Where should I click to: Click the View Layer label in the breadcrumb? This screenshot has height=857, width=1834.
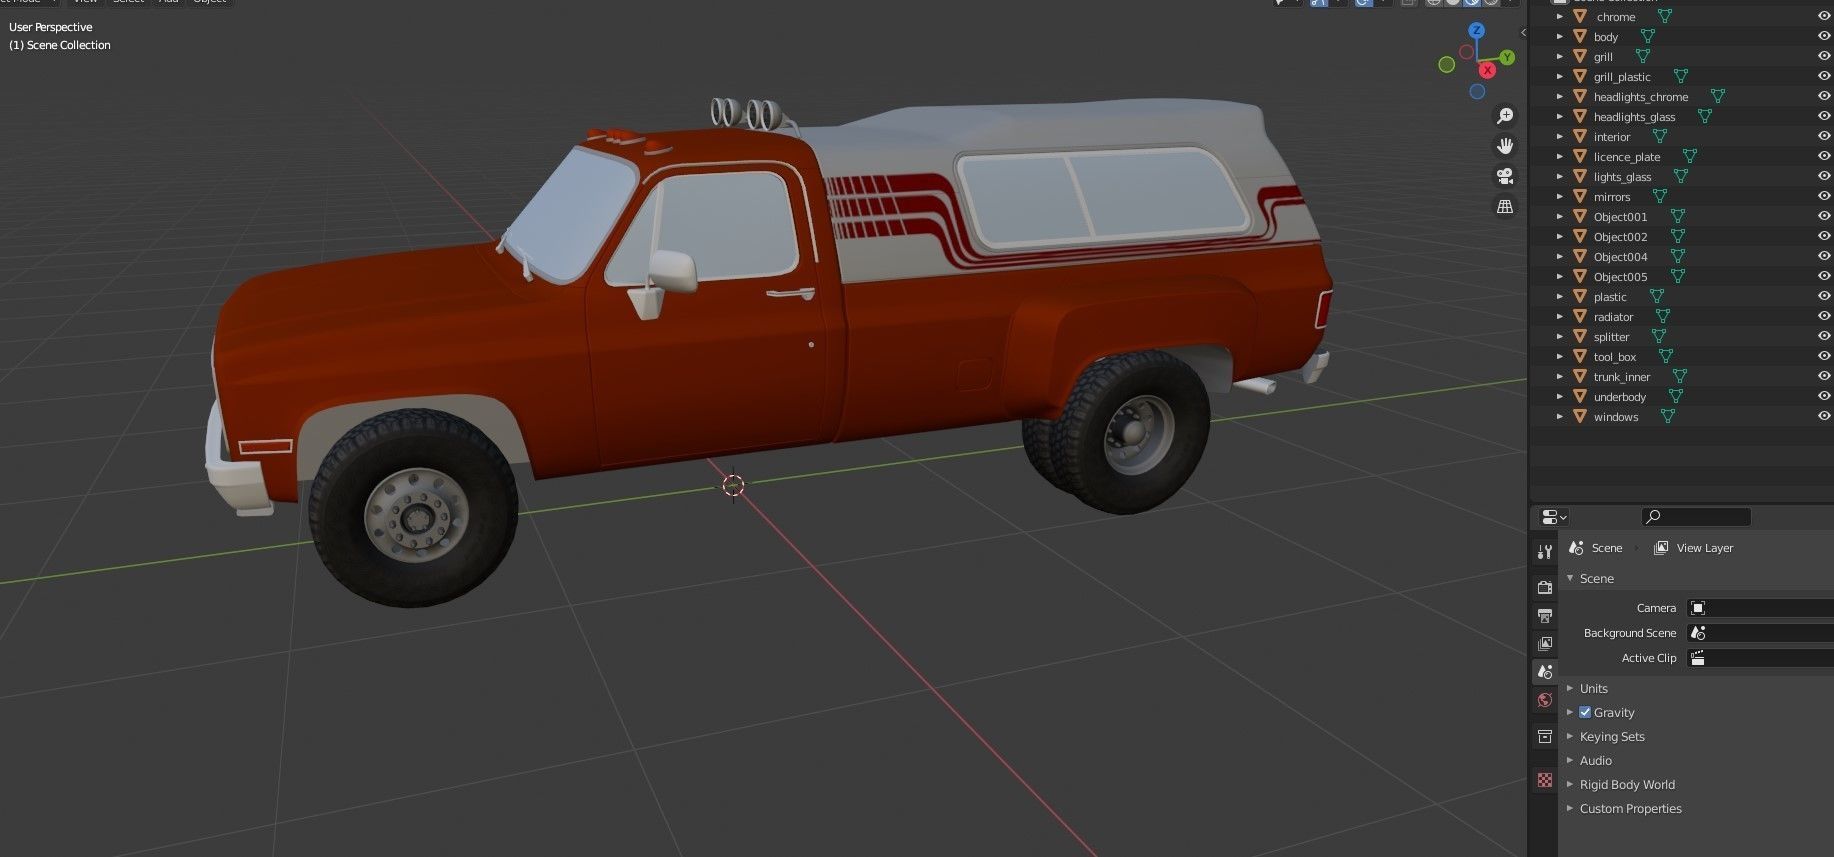click(x=1705, y=548)
